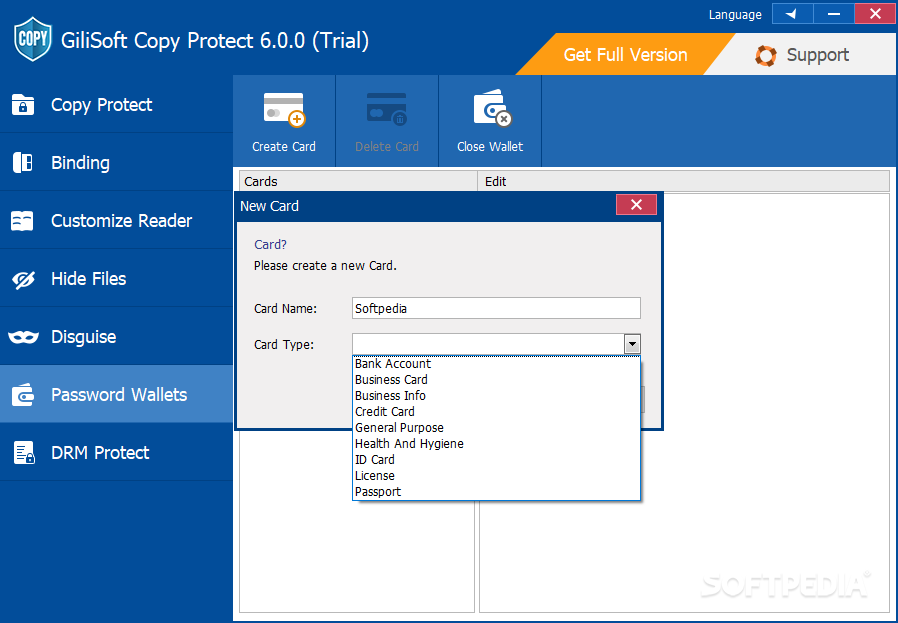This screenshot has height=623, width=898.
Task: Minimize the GiliSoft window
Action: [833, 14]
